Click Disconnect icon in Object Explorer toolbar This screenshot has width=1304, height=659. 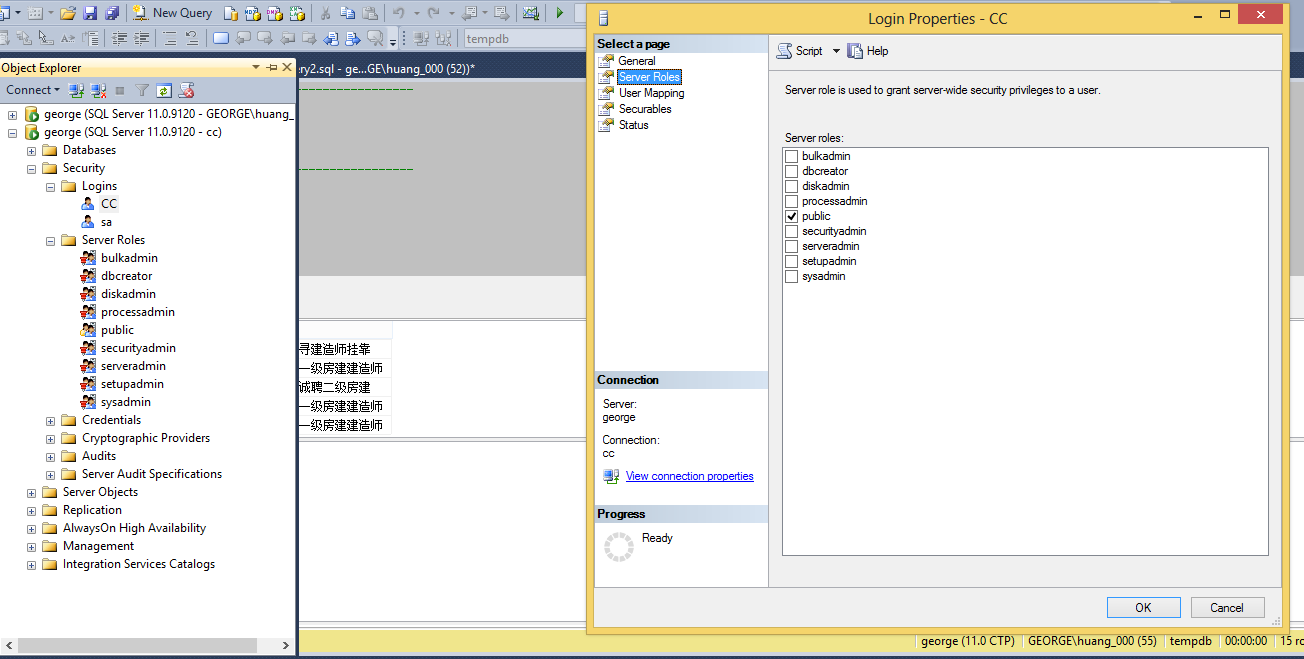coord(98,90)
